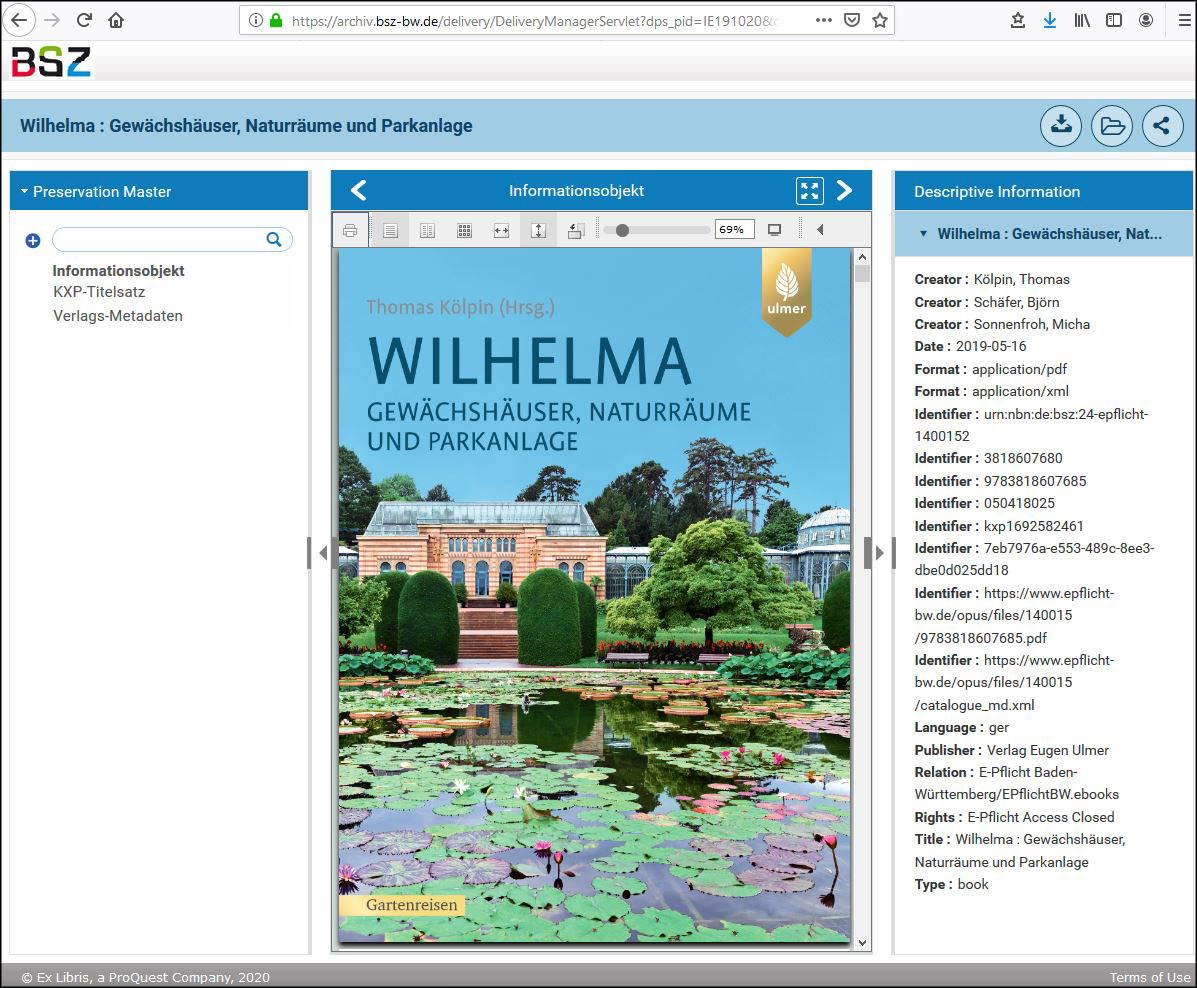Viewport: 1197px width, 988px height.
Task: Show thumbnail grid view
Action: coord(464,230)
